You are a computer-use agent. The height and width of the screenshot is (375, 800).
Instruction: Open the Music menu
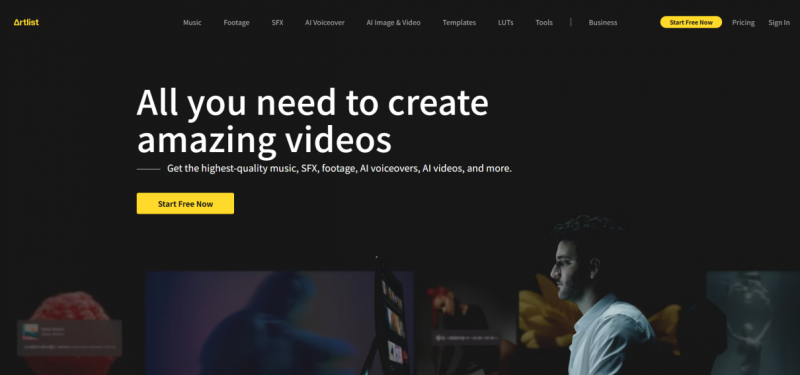192,22
